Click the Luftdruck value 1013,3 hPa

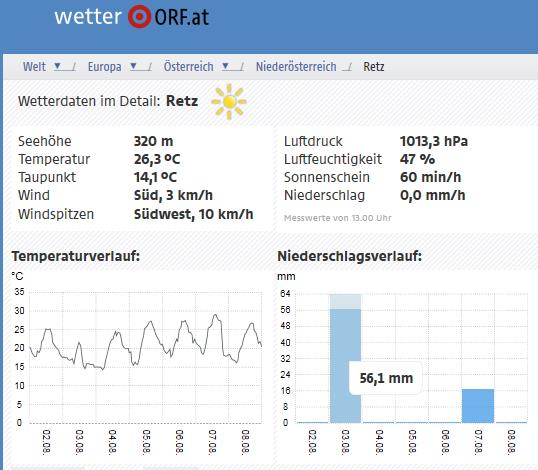point(434,141)
